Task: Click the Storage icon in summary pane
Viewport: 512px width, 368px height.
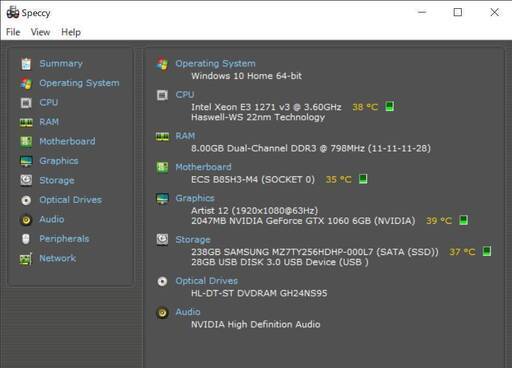Action: click(x=162, y=239)
